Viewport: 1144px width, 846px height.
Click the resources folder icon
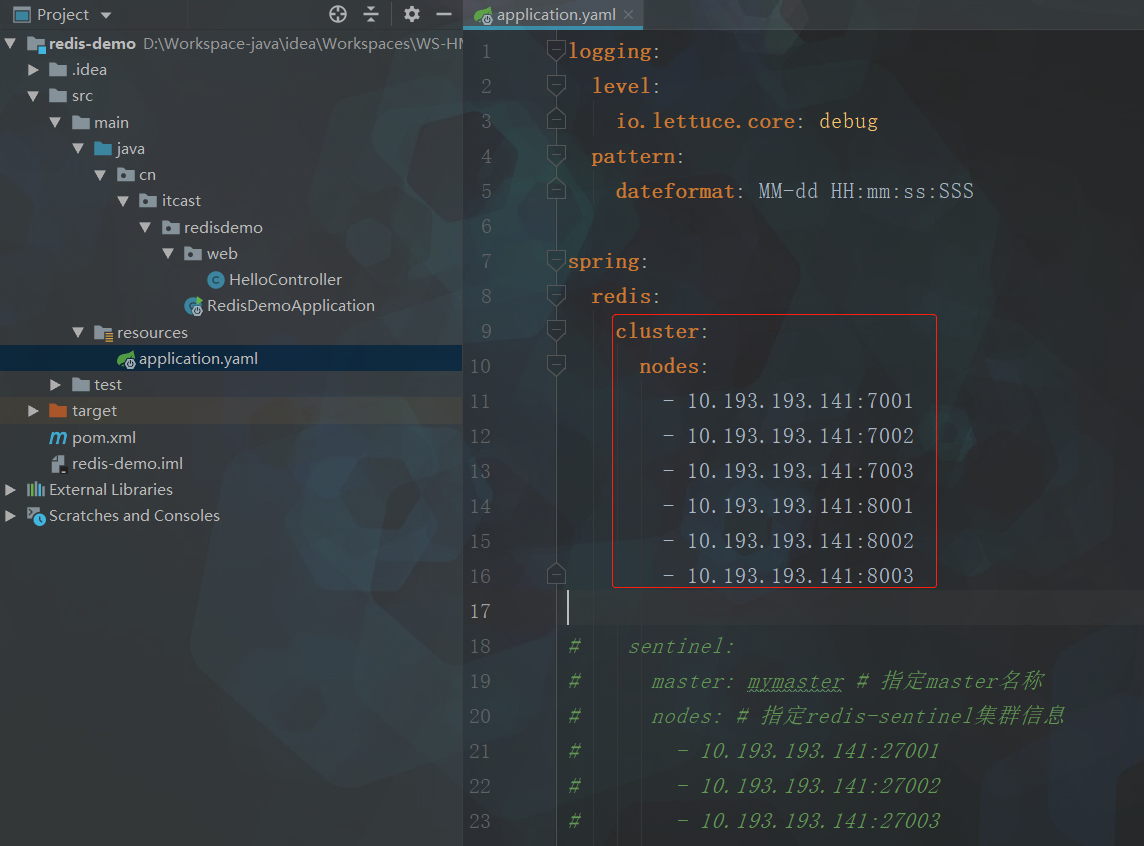coord(104,333)
